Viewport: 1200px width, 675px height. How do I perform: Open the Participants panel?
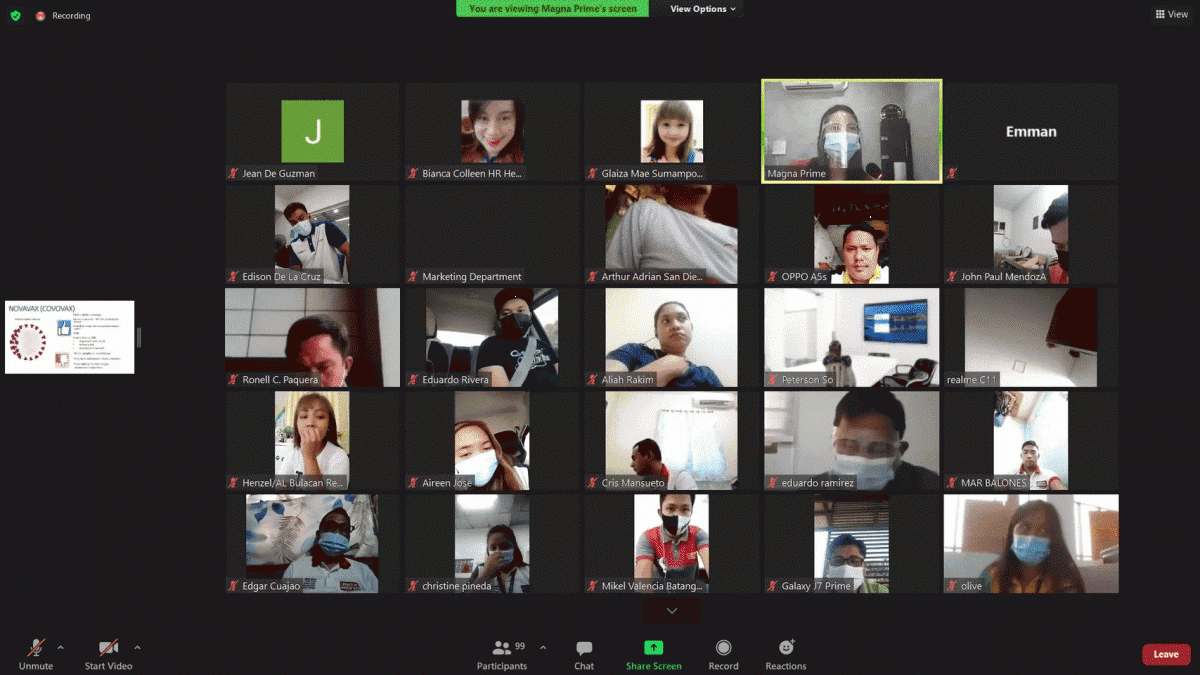[x=502, y=654]
